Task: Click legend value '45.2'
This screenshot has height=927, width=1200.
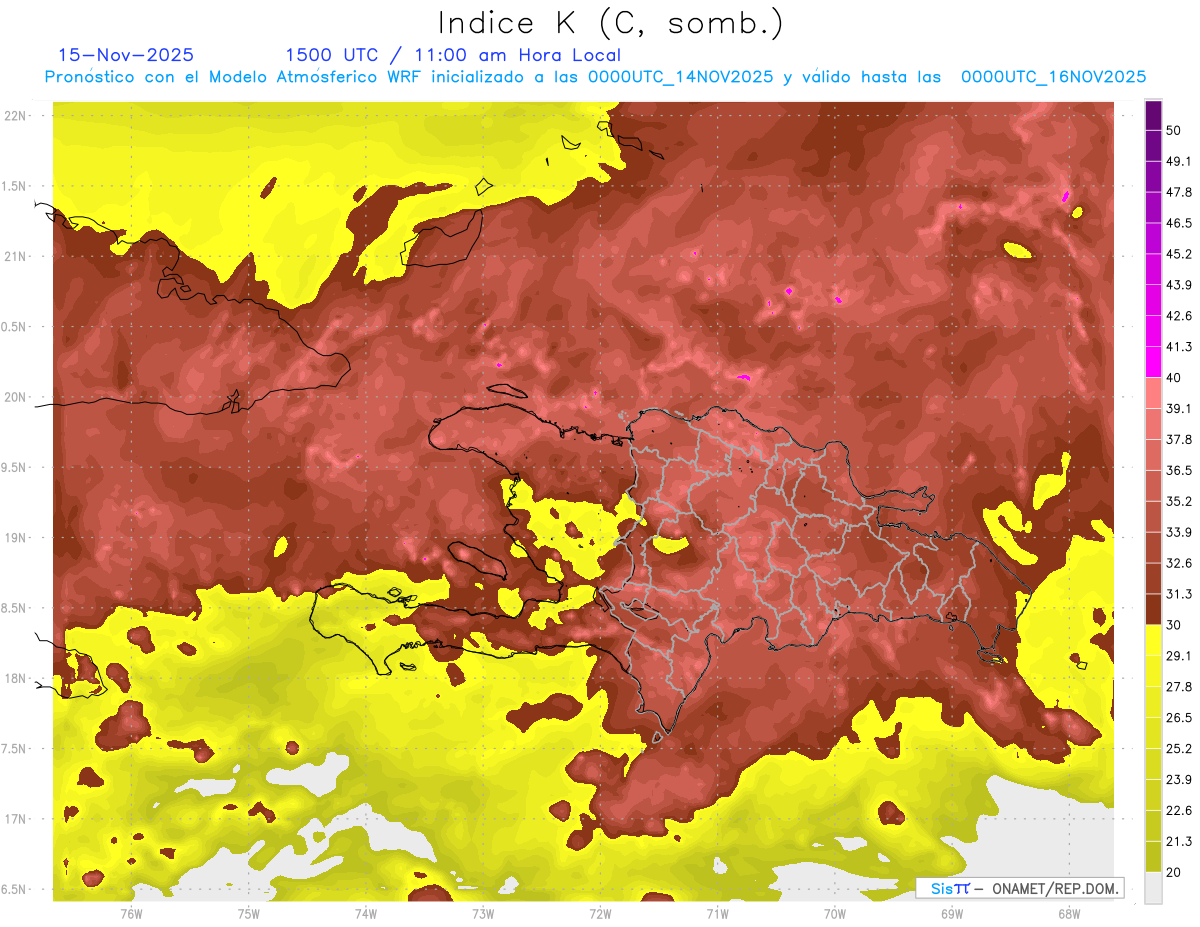Action: [1179, 254]
